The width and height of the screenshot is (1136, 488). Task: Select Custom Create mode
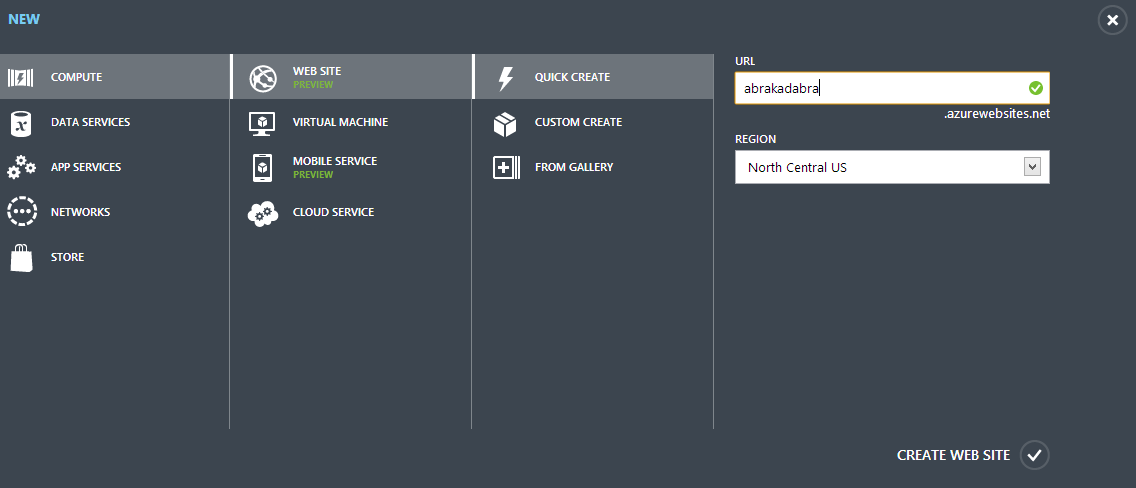click(593, 122)
